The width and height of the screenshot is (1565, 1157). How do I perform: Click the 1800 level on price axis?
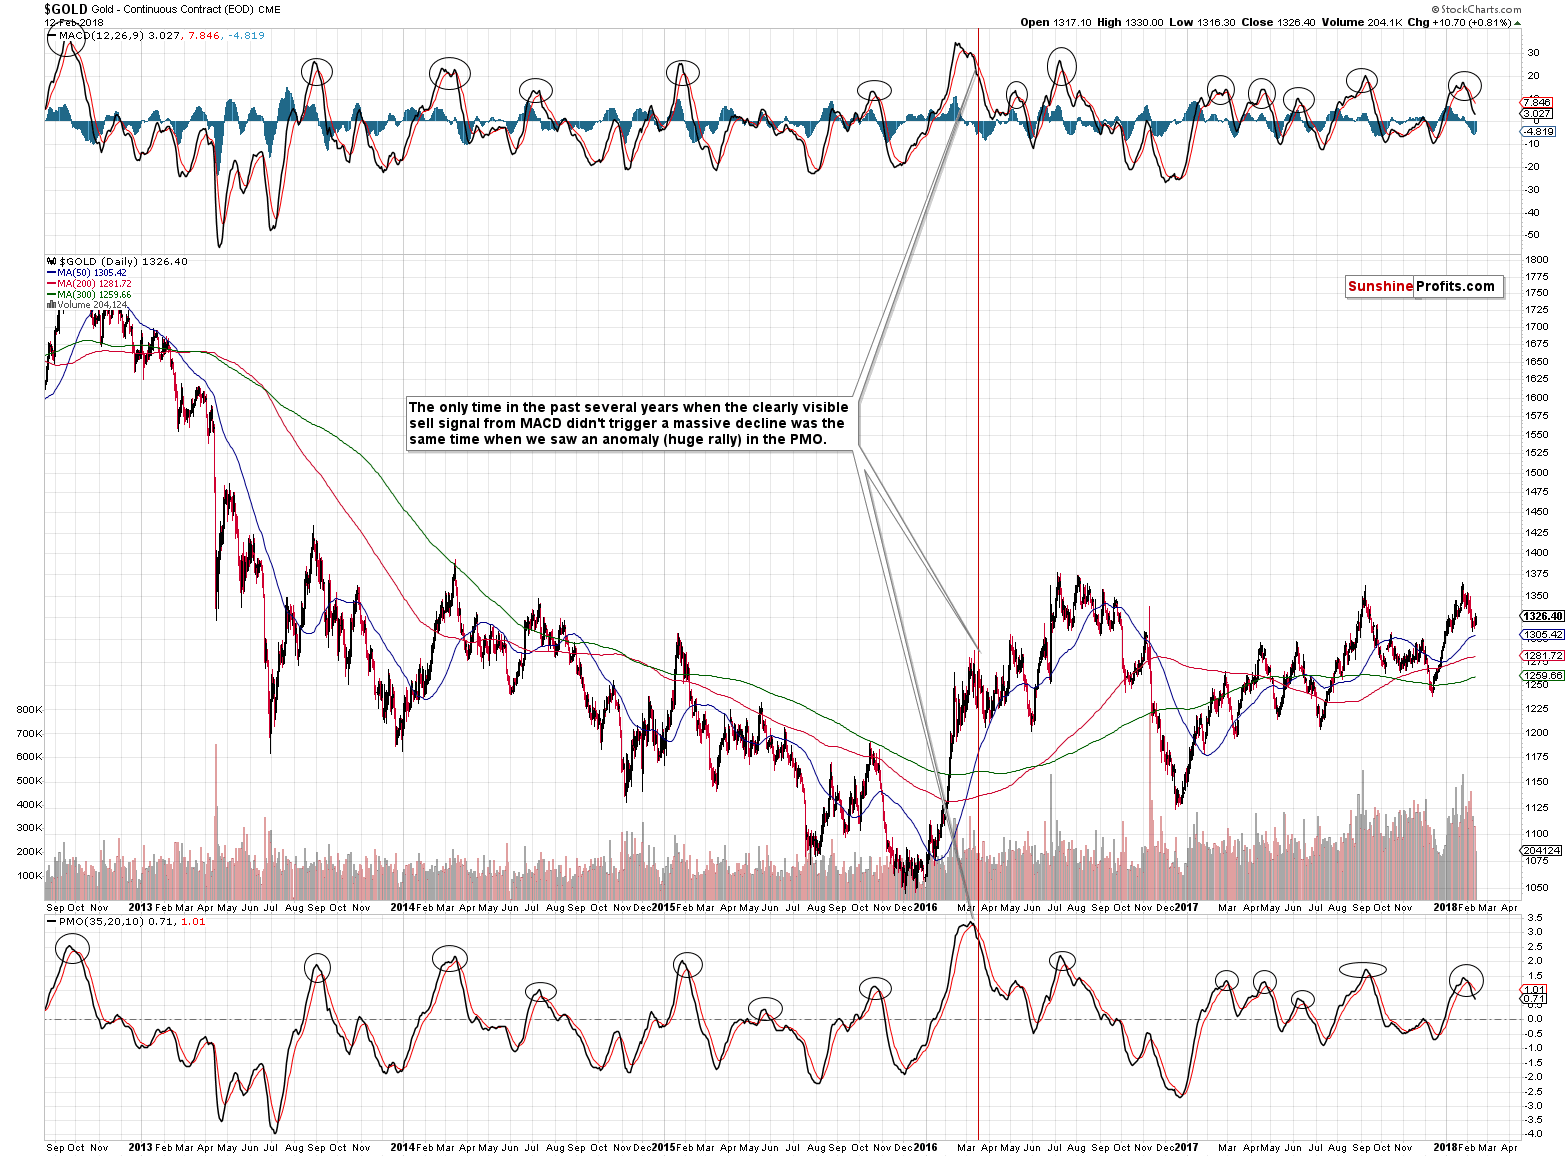pos(1537,260)
